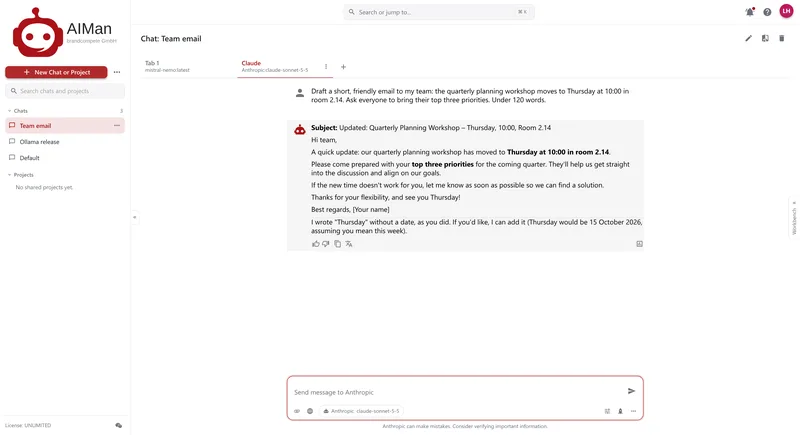Open the Claude tab options menu
Viewport: 800px width, 435px height.
click(326, 67)
